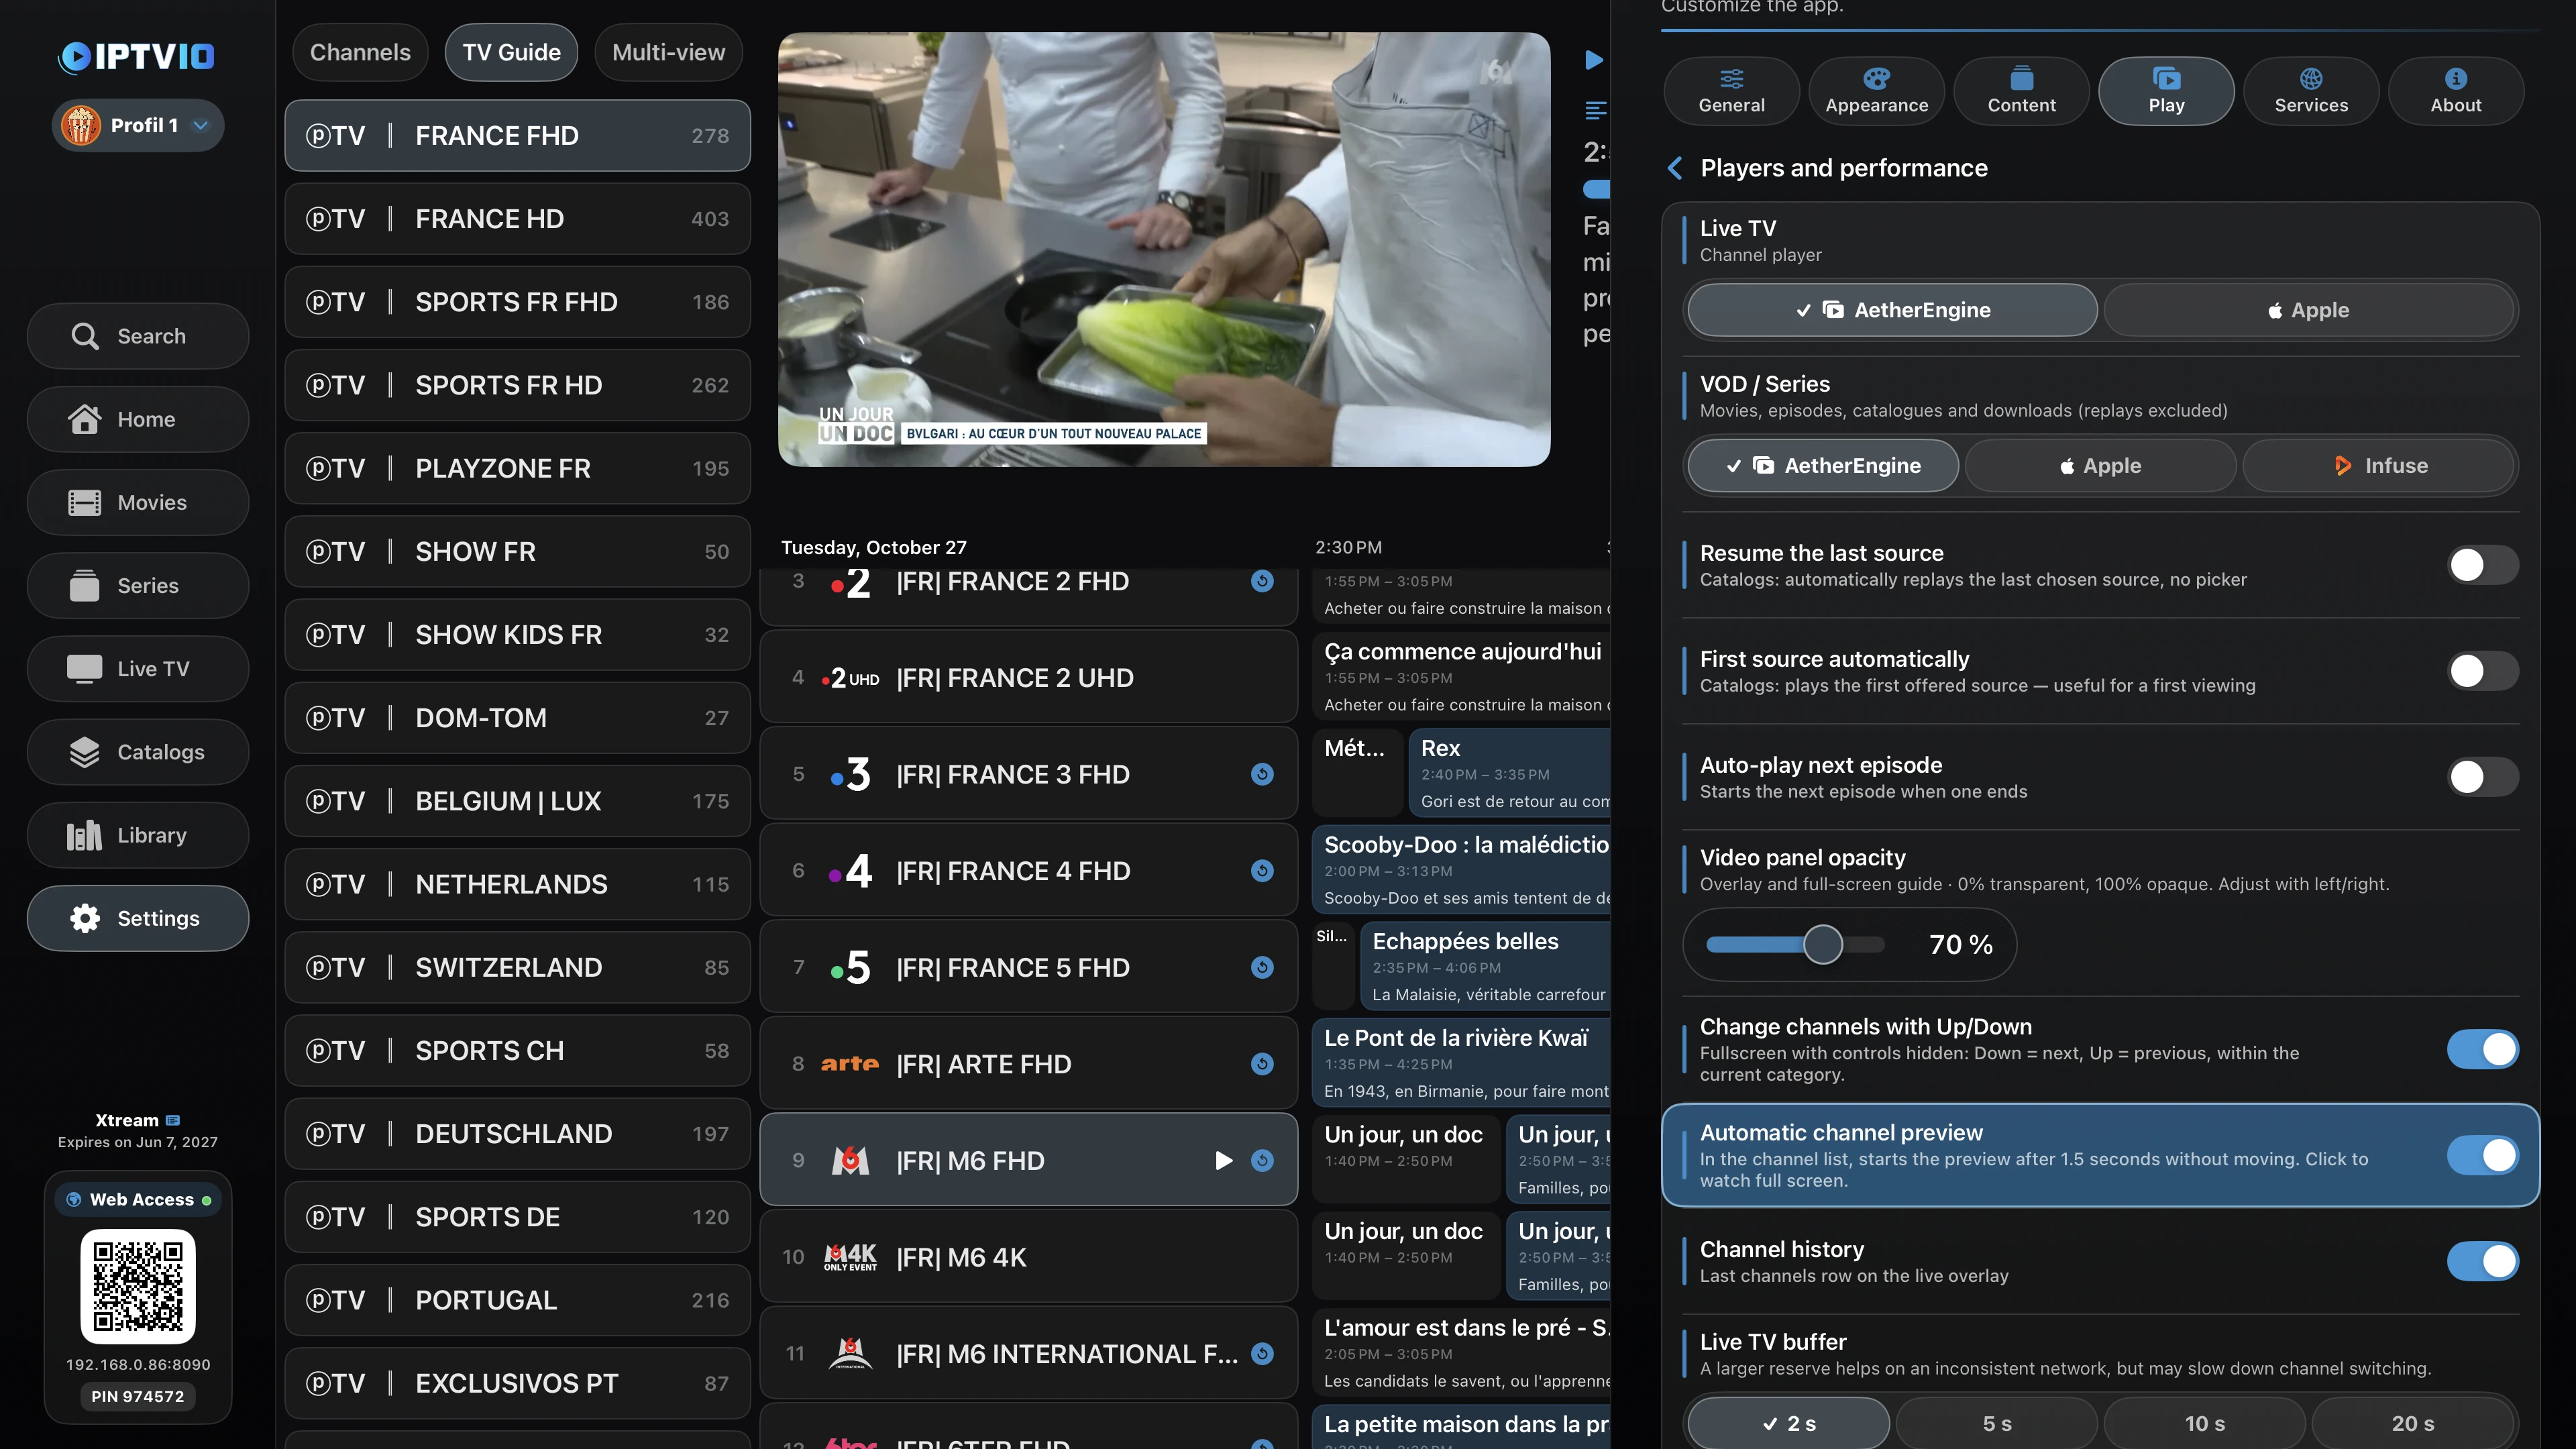Disable Change channels with Up/Down
Image resolution: width=2576 pixels, height=1449 pixels.
point(2482,1049)
